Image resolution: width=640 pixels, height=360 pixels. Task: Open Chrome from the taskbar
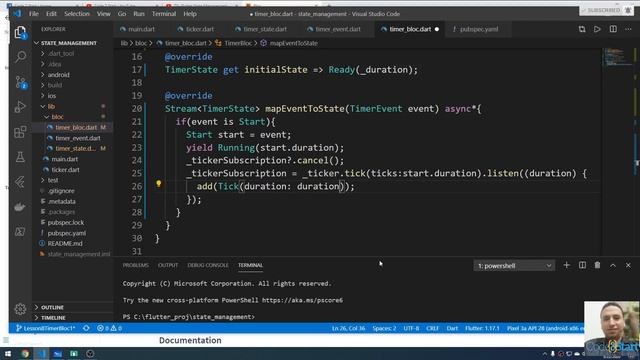25,353
